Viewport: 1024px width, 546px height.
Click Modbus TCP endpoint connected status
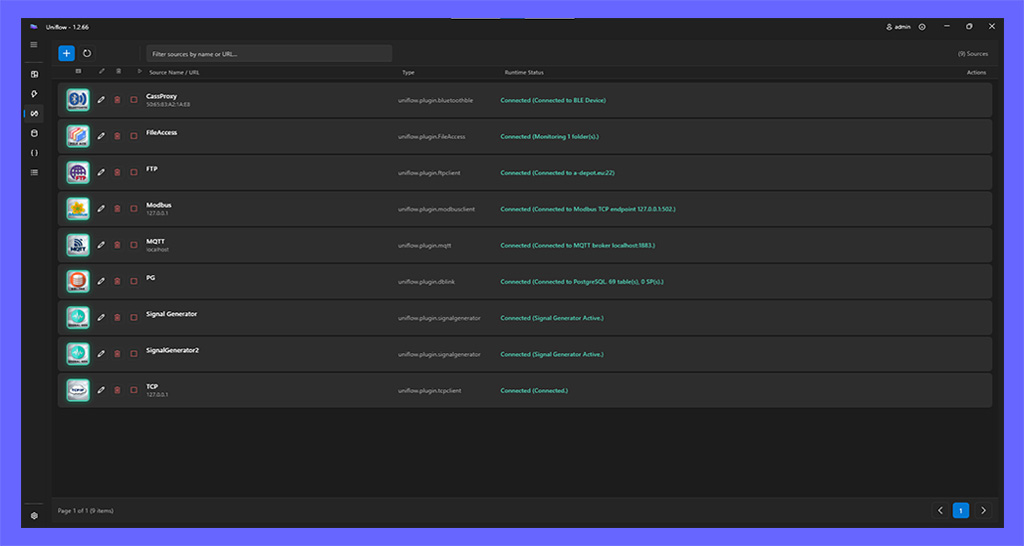click(x=588, y=209)
